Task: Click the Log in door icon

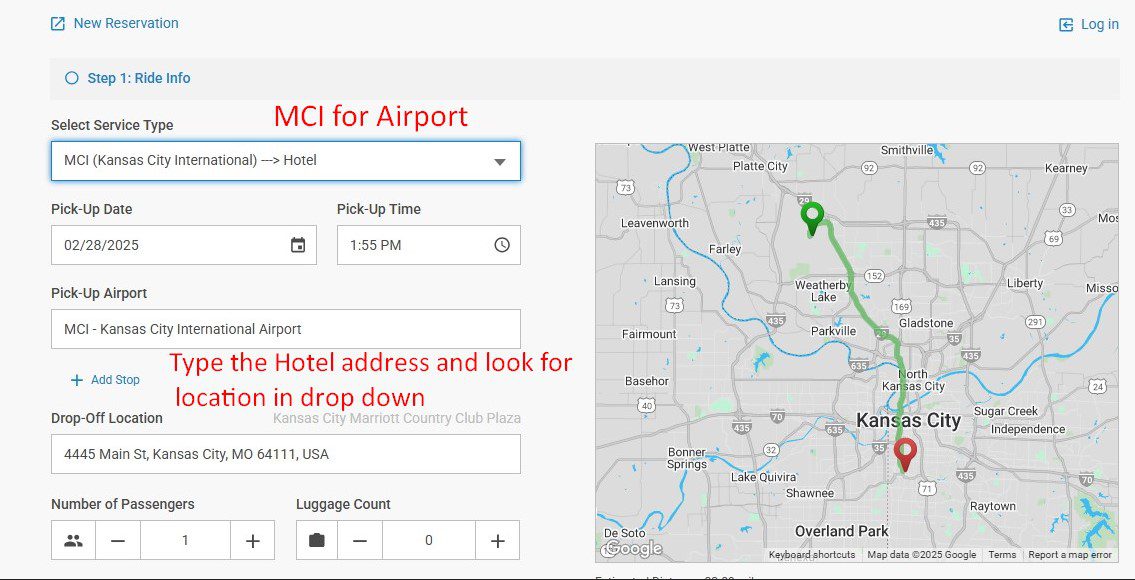Action: coord(1066,25)
